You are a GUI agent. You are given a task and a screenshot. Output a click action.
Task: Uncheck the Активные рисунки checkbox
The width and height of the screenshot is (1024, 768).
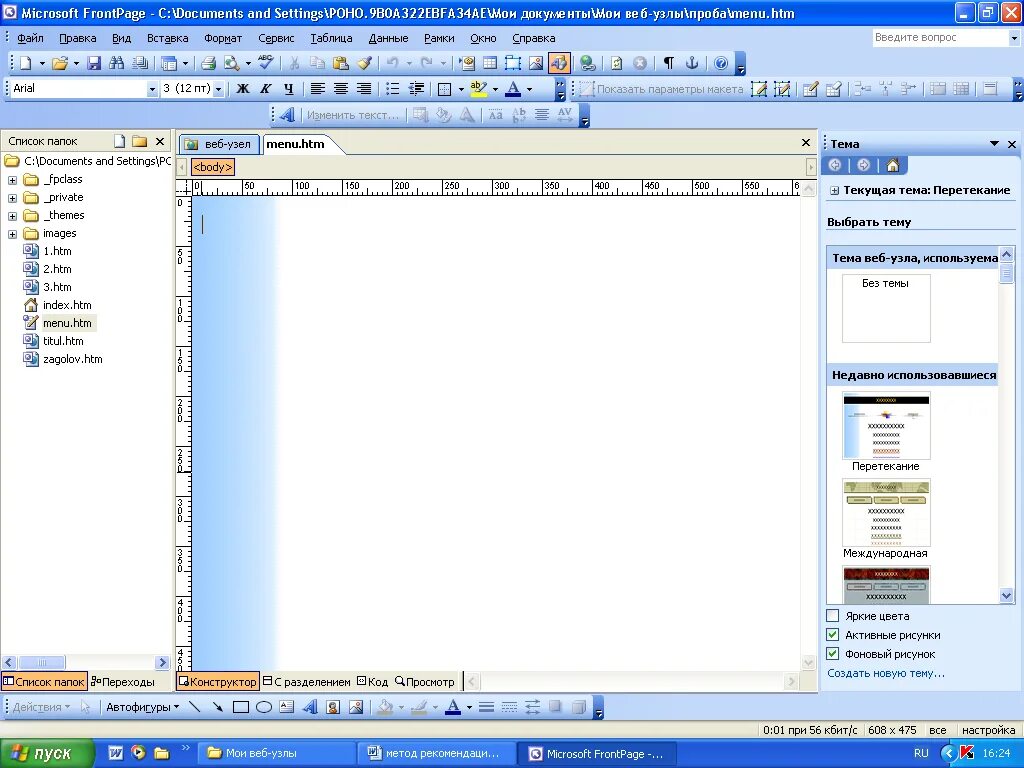click(x=833, y=635)
